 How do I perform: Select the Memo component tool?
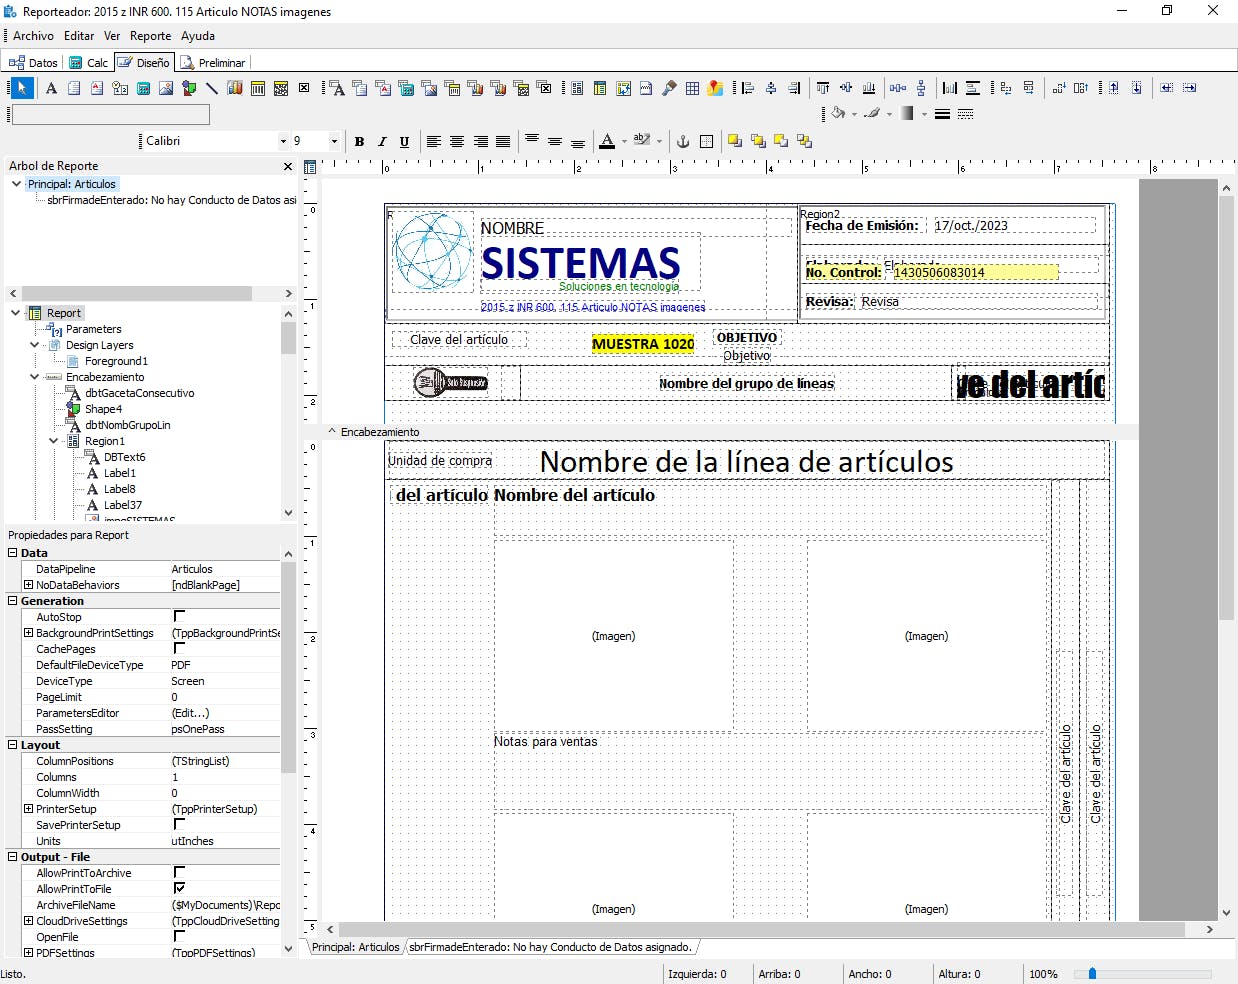[x=74, y=88]
